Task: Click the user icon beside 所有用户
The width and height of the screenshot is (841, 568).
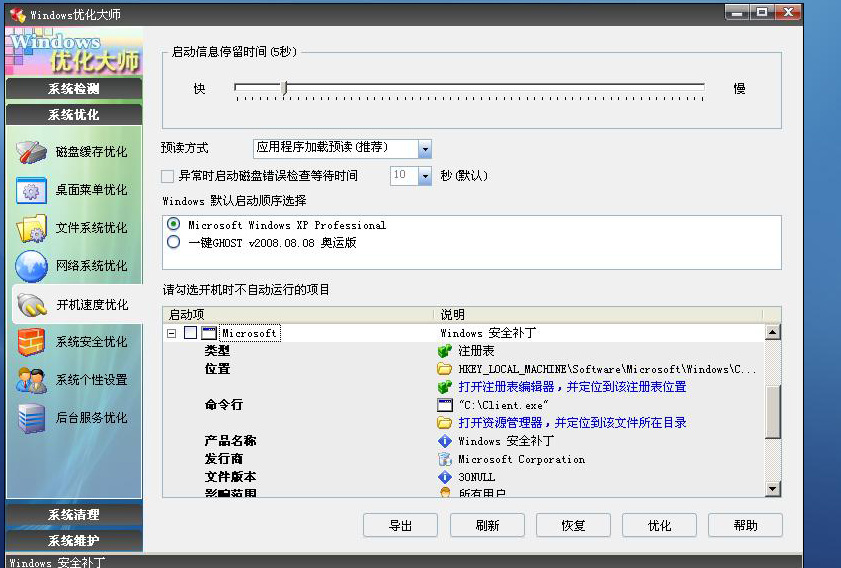Action: pos(445,492)
